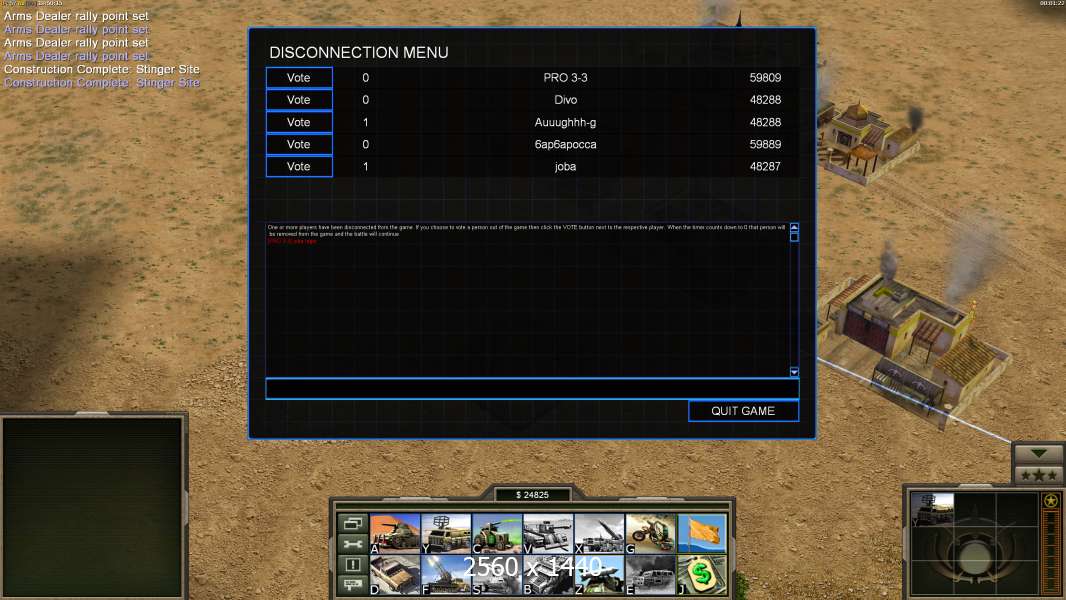Click the chat log scroll up arrow
Viewport: 1066px width, 600px height.
coord(794,227)
